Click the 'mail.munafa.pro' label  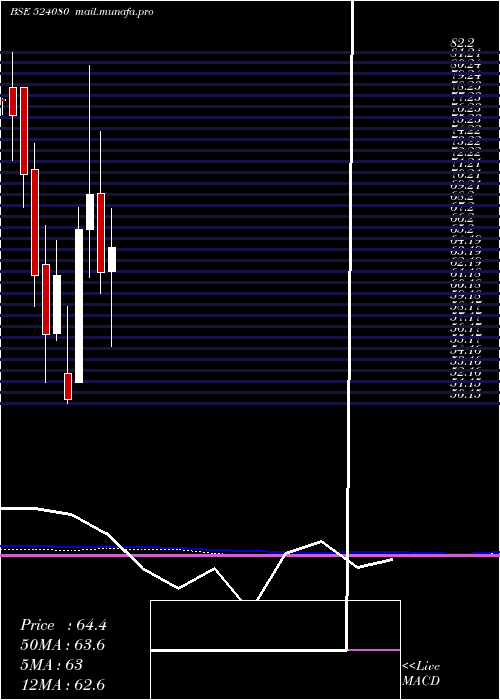click(x=114, y=12)
